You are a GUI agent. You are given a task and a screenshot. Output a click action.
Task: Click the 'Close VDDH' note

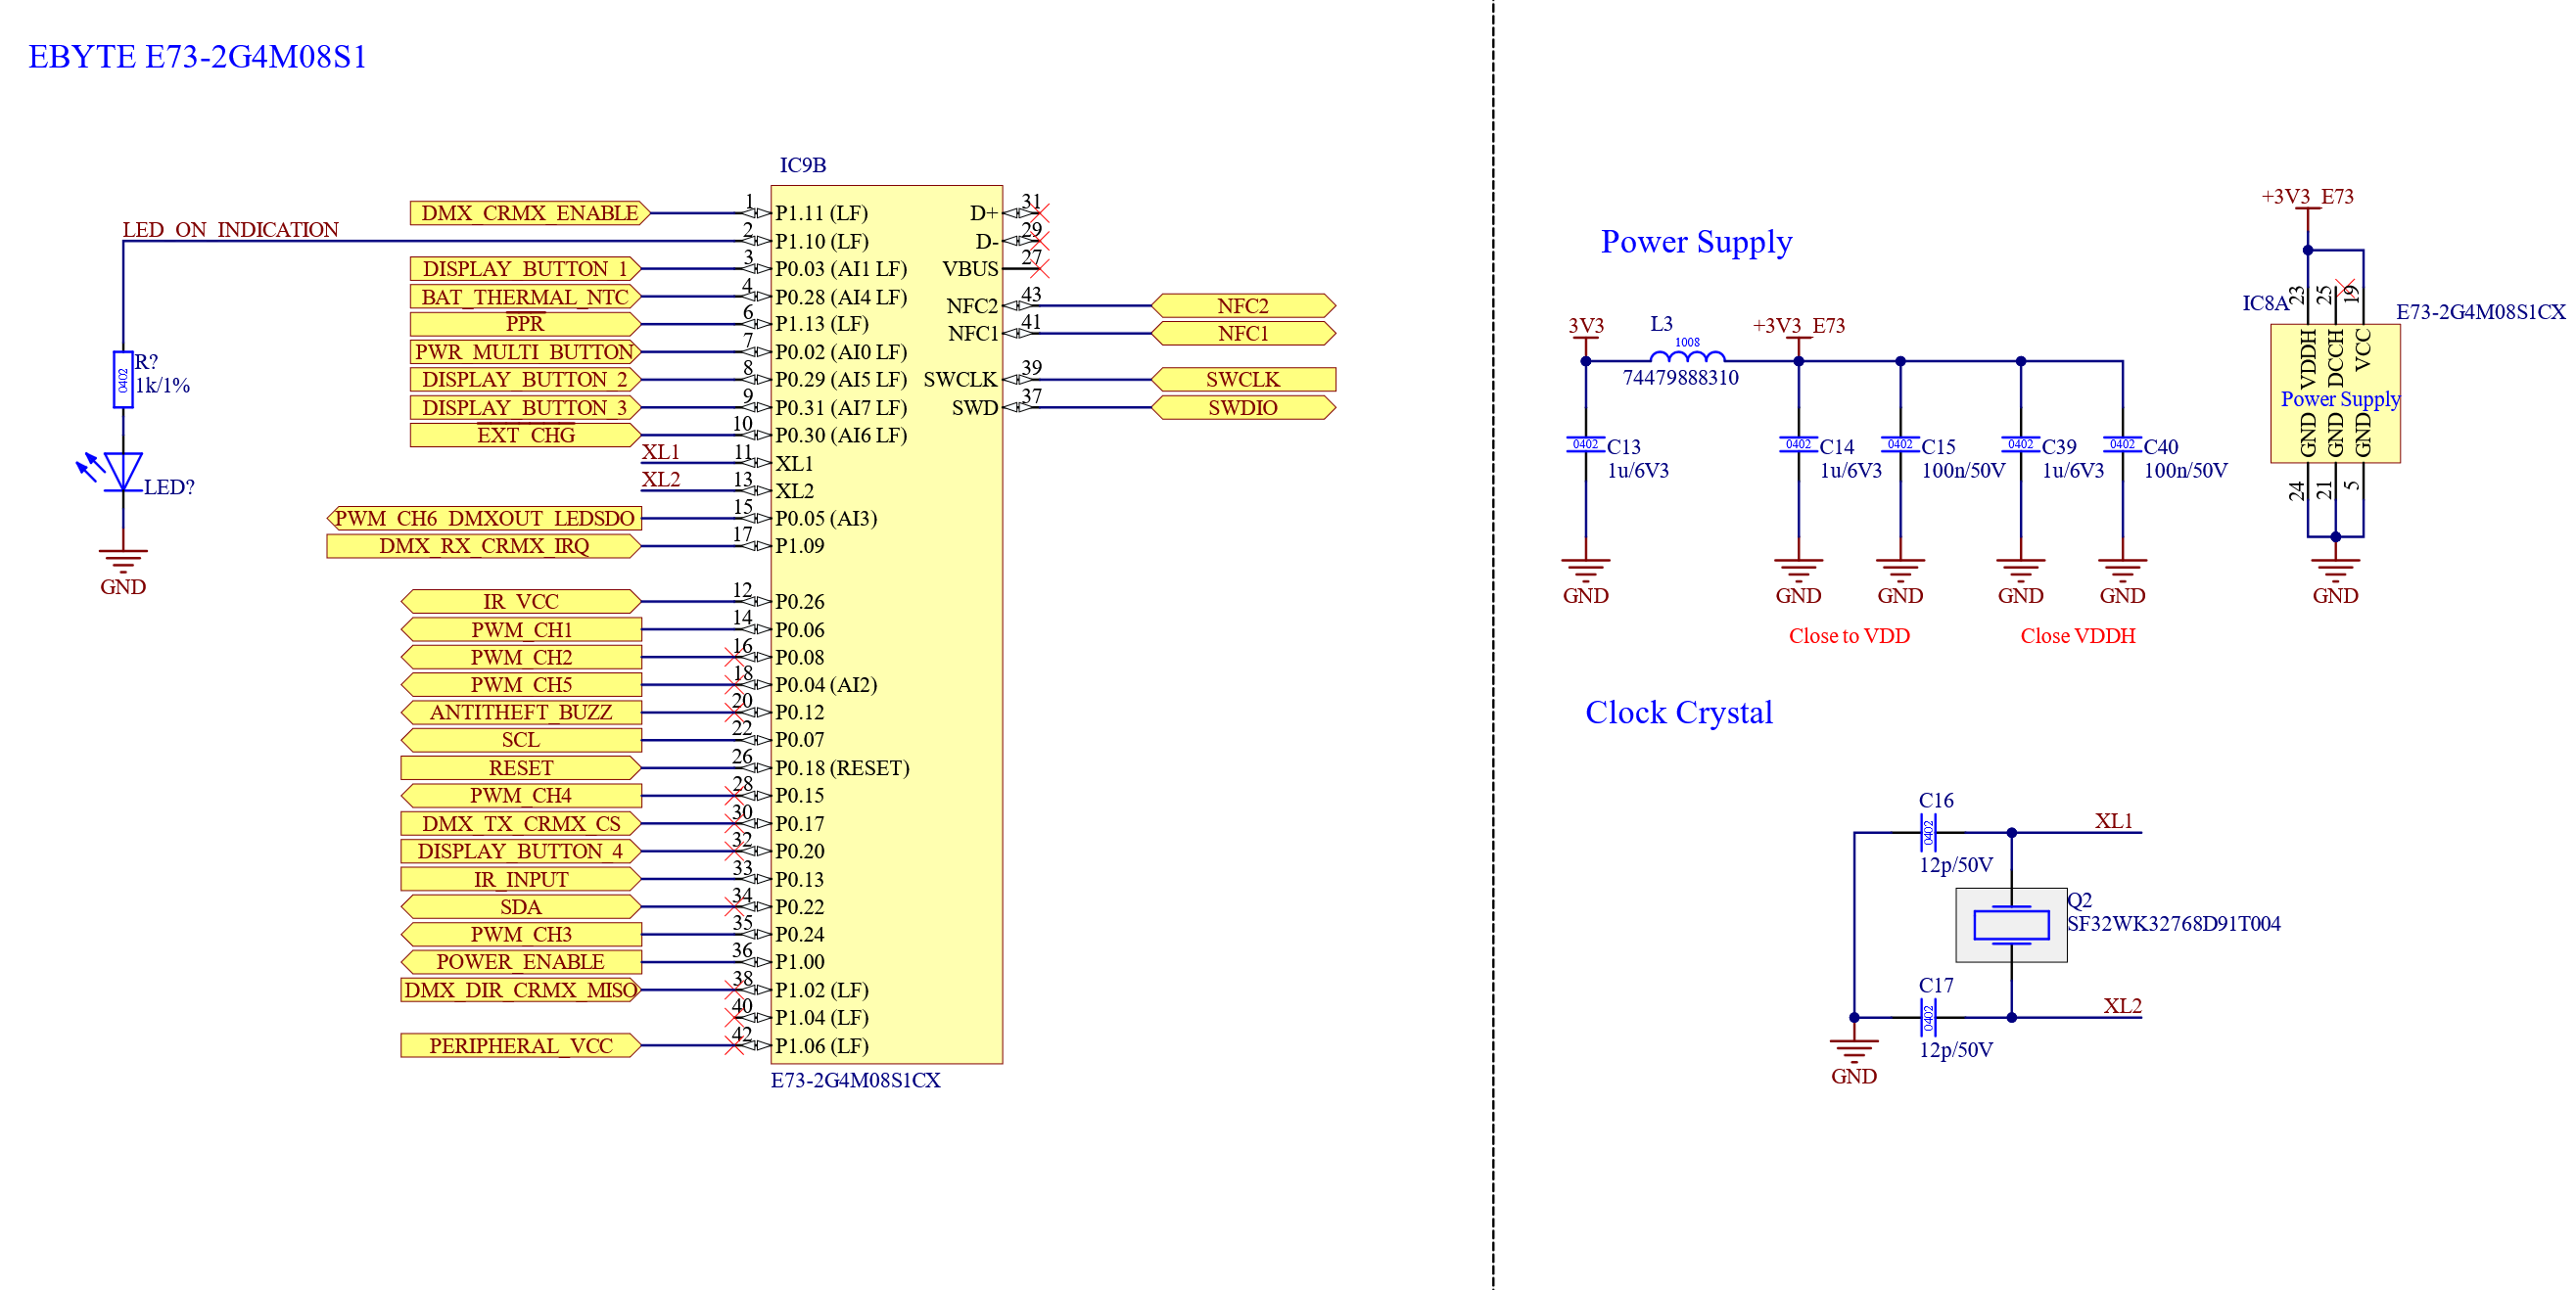click(2077, 636)
